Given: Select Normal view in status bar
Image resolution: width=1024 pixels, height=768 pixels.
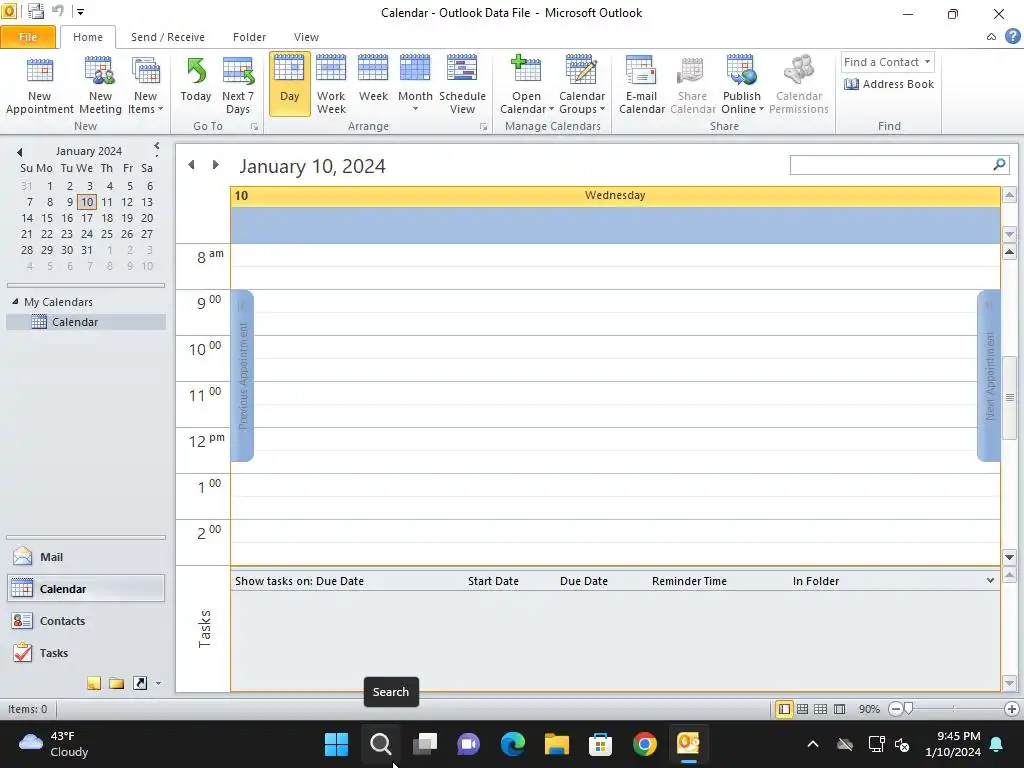Looking at the screenshot, I should [784, 709].
